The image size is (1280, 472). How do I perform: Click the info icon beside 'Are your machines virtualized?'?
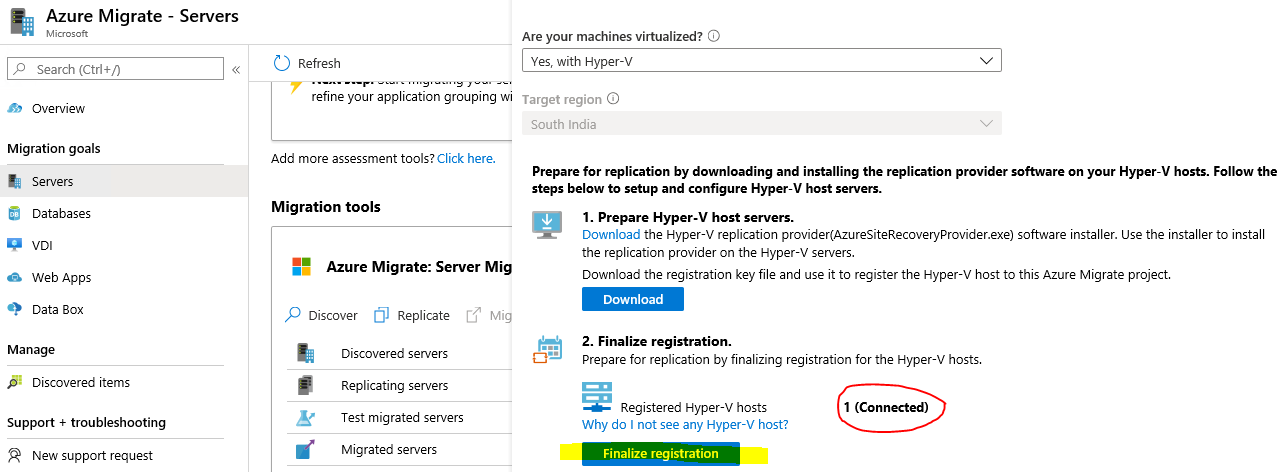point(714,35)
